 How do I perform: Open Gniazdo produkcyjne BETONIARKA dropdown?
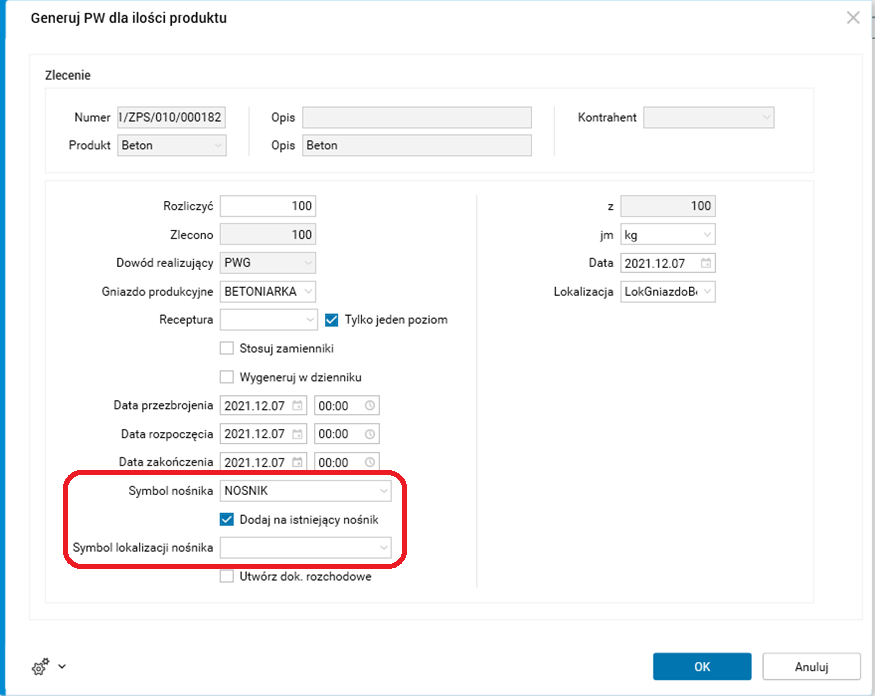point(308,292)
